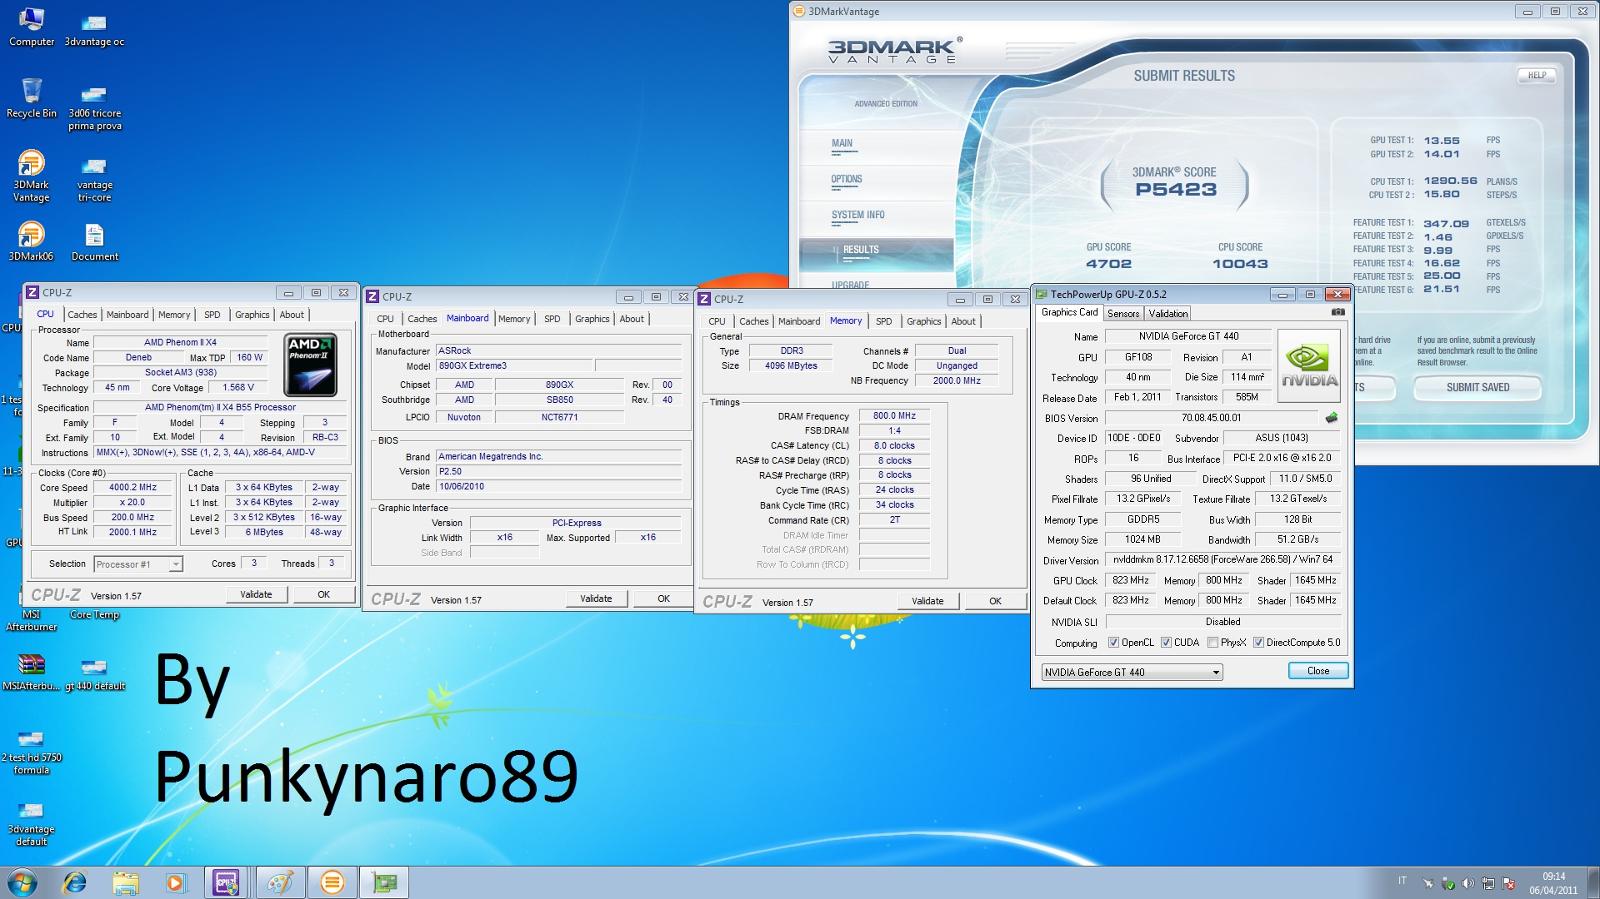Open the Windows Start menu
1600x899 pixels.
[x=22, y=882]
